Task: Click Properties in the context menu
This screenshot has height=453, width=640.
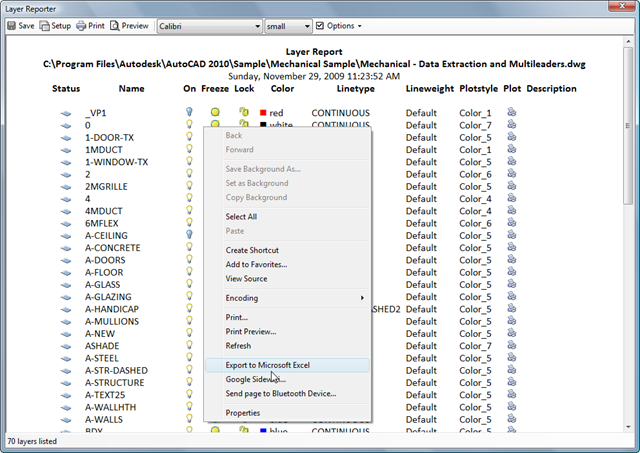Action: click(242, 413)
